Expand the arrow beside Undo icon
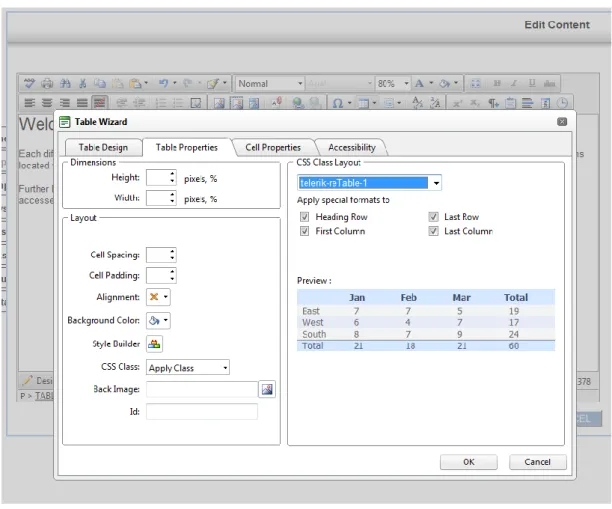 (x=174, y=83)
